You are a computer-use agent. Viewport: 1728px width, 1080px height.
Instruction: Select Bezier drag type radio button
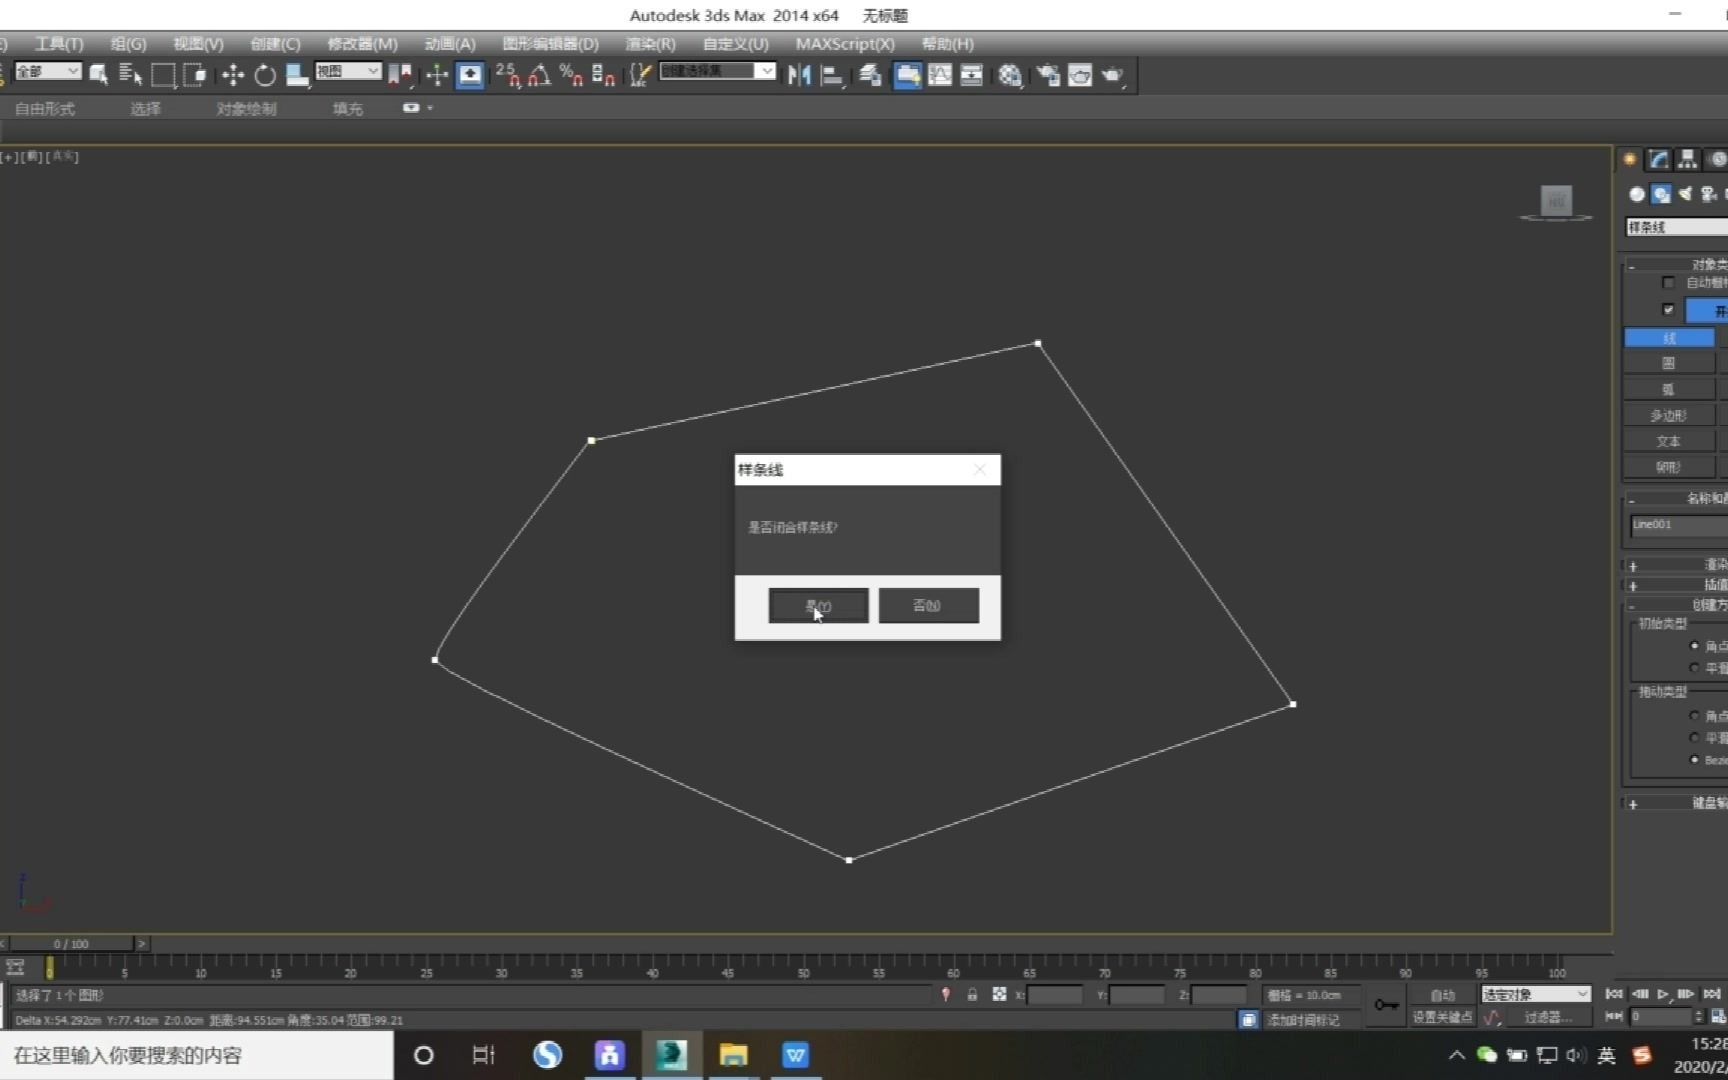click(1694, 760)
